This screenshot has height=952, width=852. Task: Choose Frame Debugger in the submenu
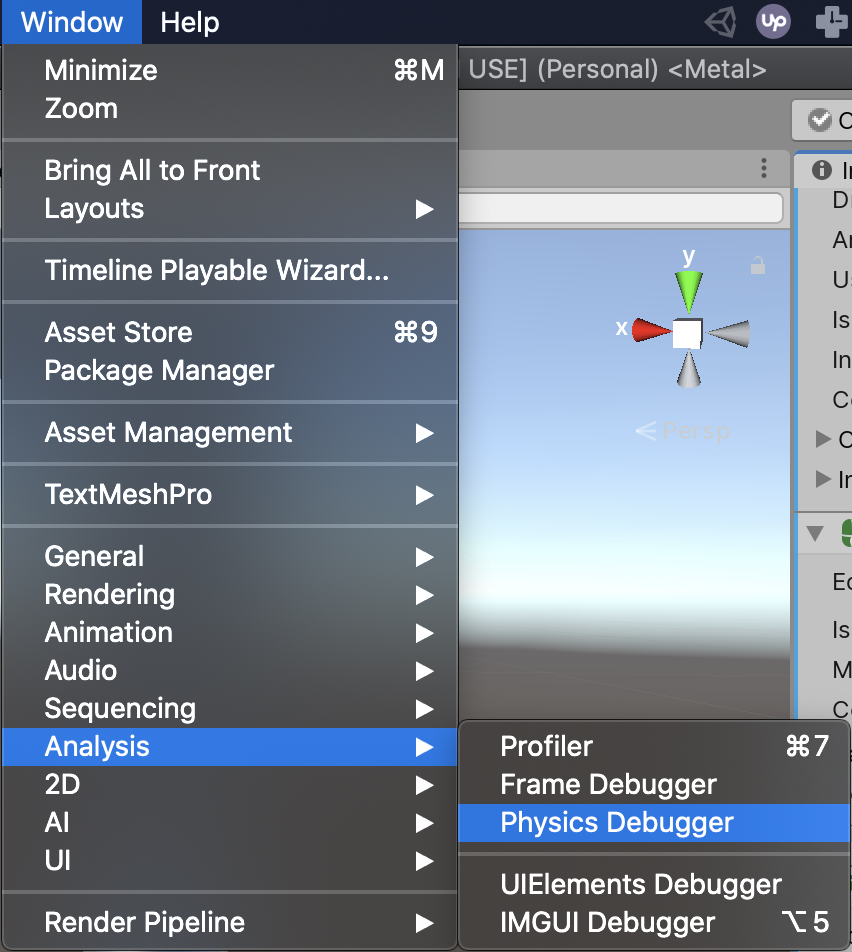click(x=608, y=785)
